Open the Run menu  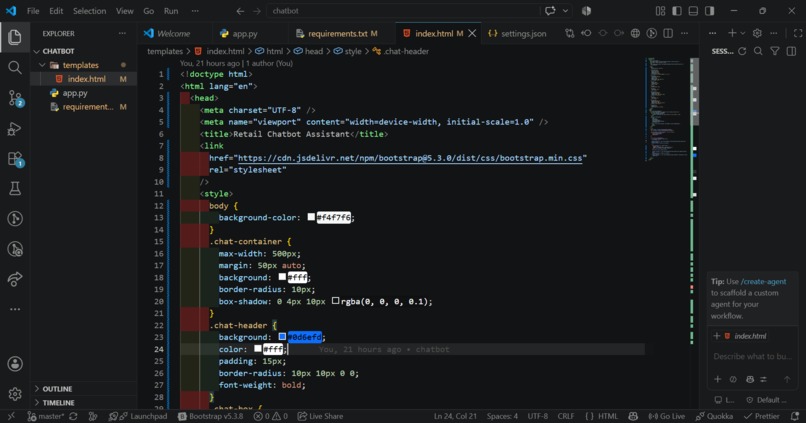tap(171, 11)
